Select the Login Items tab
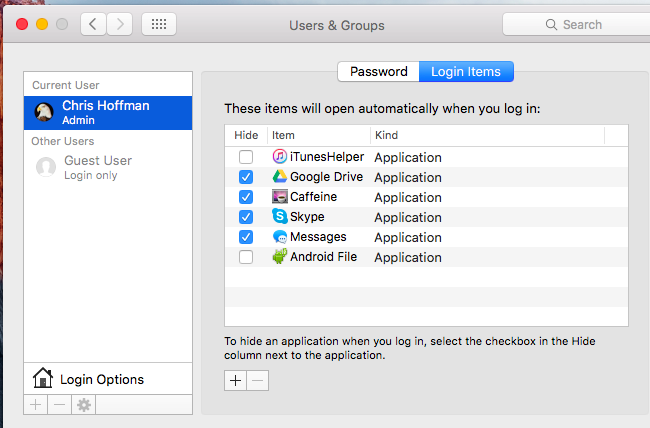Viewport: 650px width, 428px height. (466, 71)
